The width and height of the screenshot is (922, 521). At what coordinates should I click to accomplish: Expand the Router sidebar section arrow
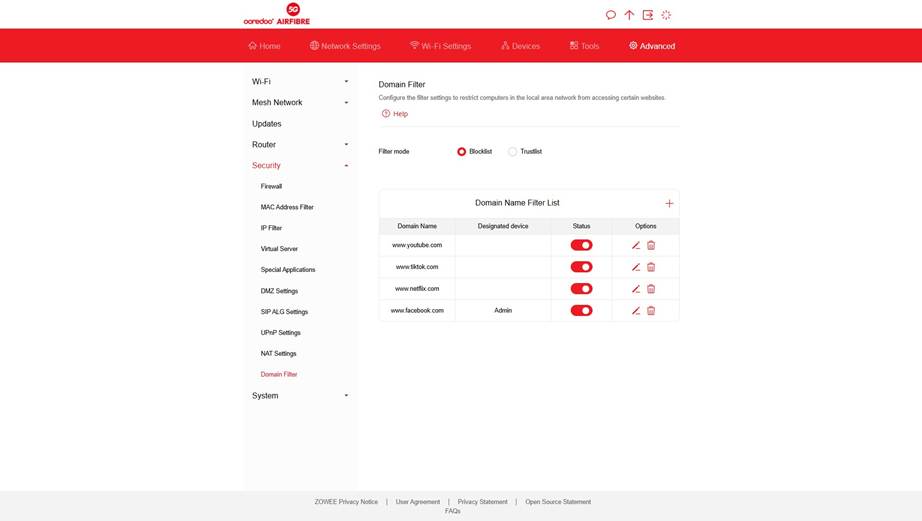tap(346, 145)
